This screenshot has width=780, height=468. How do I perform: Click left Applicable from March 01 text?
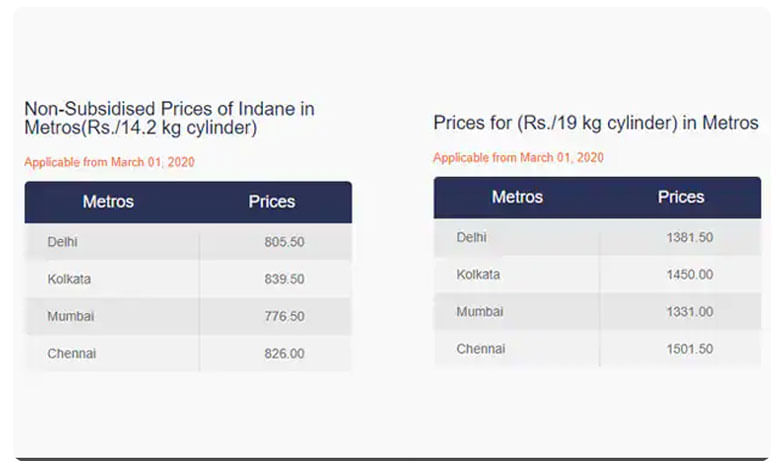pyautogui.click(x=110, y=161)
